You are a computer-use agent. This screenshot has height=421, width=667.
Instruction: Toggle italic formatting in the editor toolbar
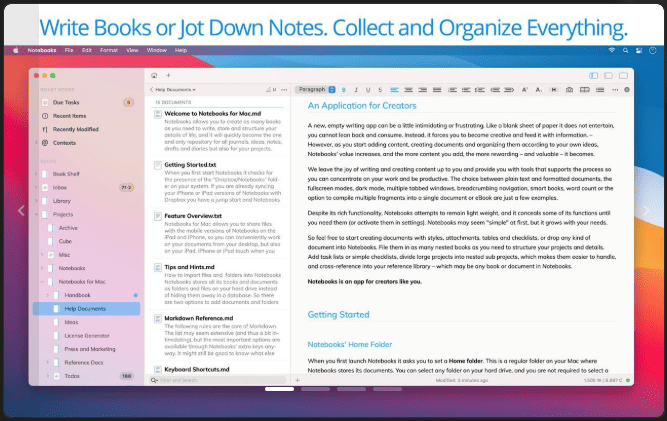(356, 90)
